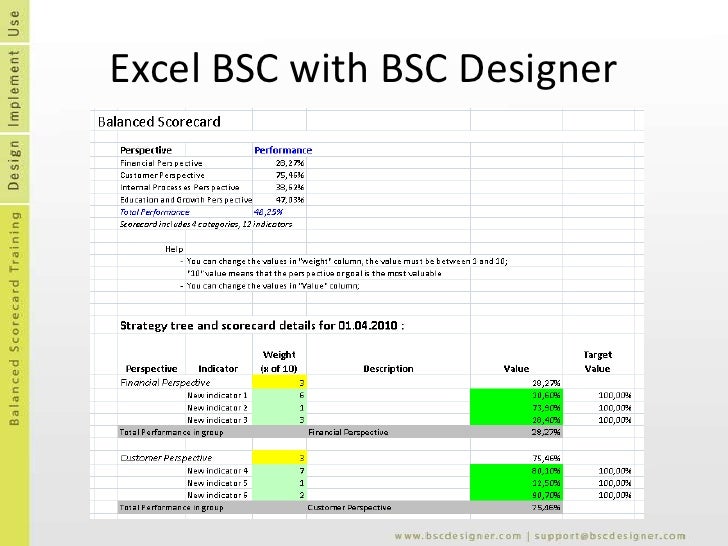Select the green 28,40% value cell
This screenshot has width=728, height=546.
[x=516, y=420]
